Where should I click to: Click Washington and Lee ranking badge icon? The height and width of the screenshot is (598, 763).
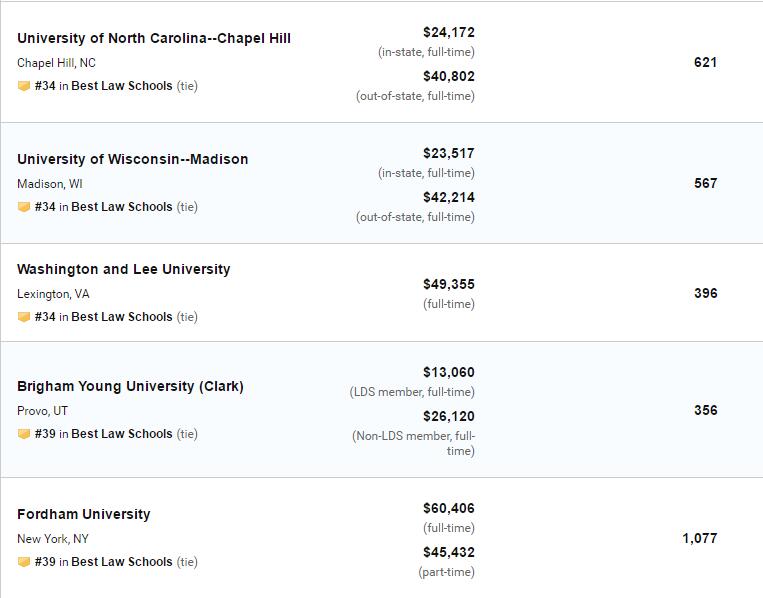pyautogui.click(x=24, y=317)
